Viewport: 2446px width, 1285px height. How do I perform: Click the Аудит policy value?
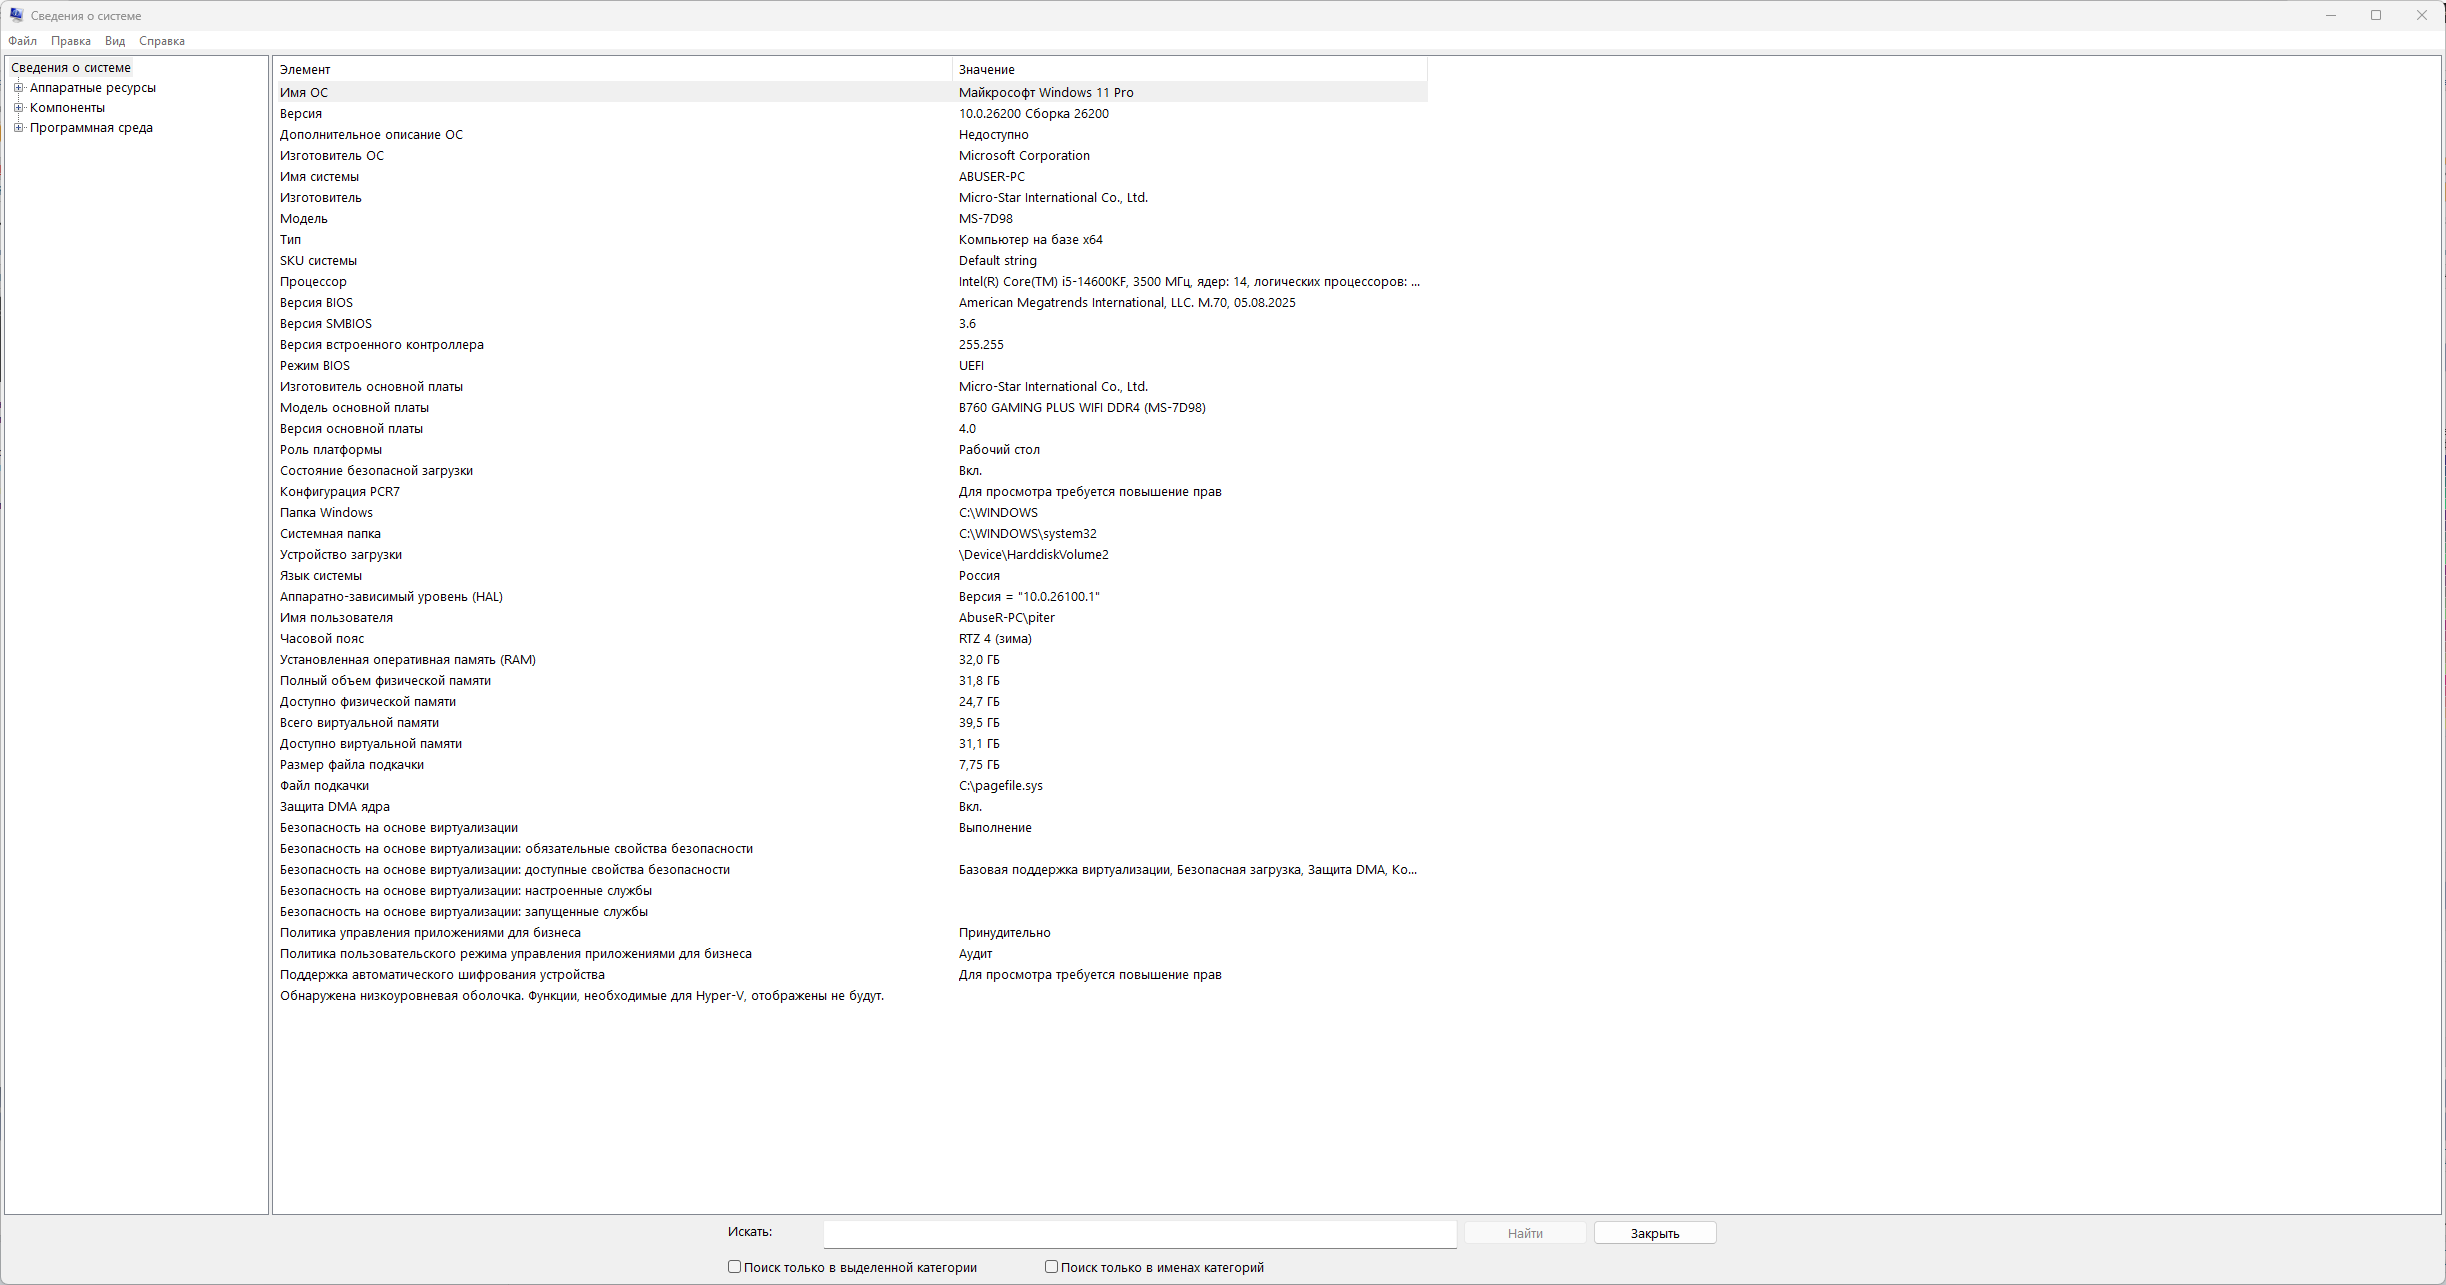tap(975, 954)
